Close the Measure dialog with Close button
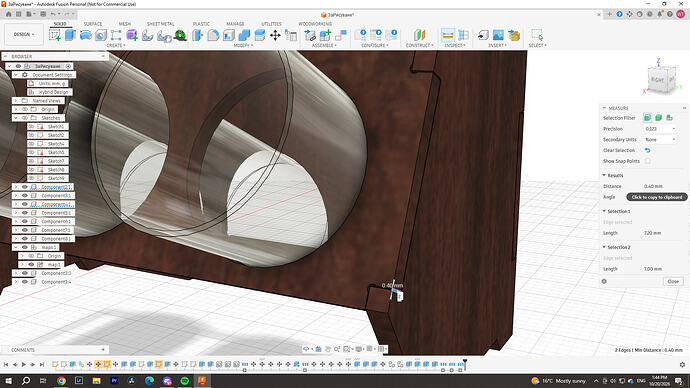This screenshot has height=388, width=690. [673, 282]
